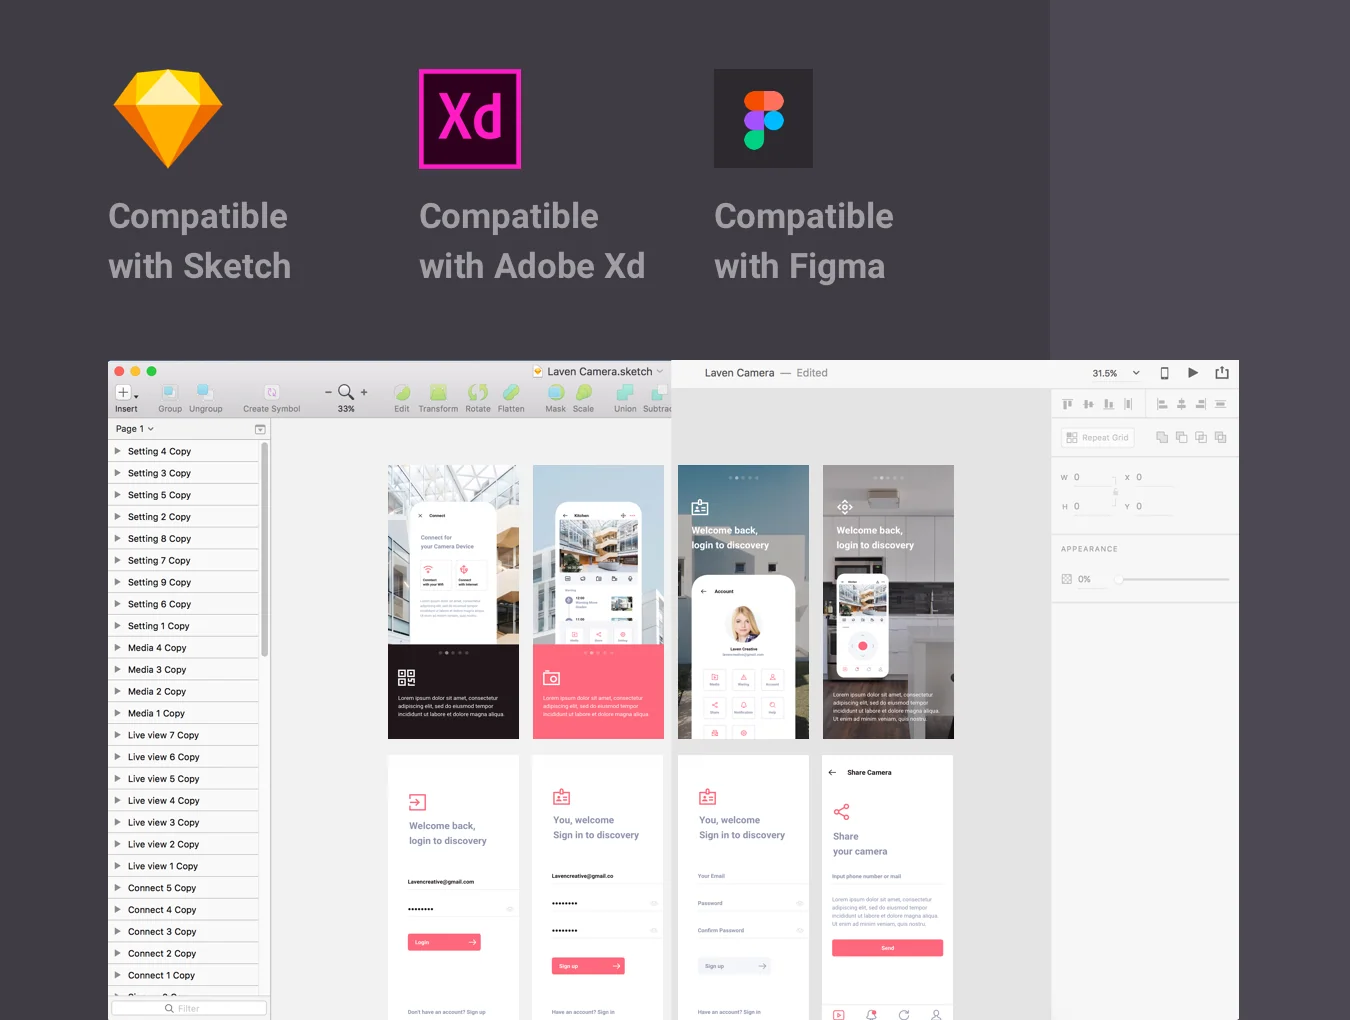Expand the Setting 4 Copy layer group
1350x1020 pixels.
[118, 451]
